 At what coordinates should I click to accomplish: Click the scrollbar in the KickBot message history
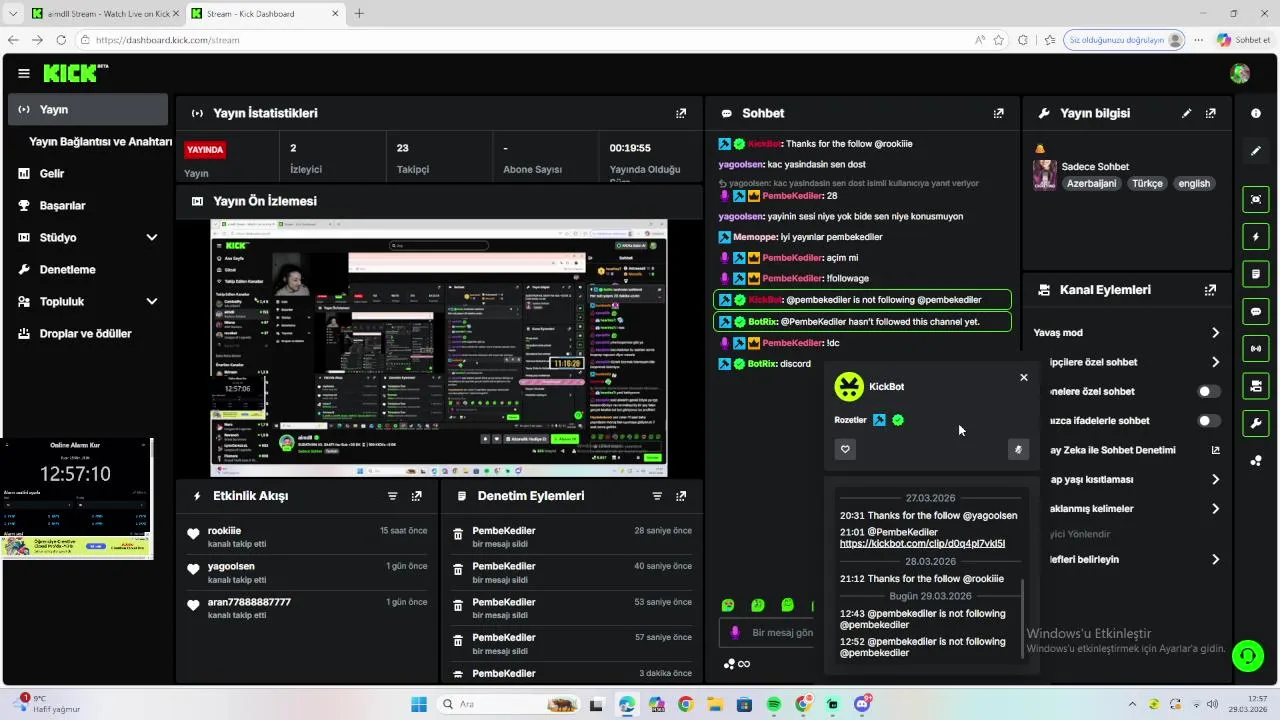click(1022, 618)
